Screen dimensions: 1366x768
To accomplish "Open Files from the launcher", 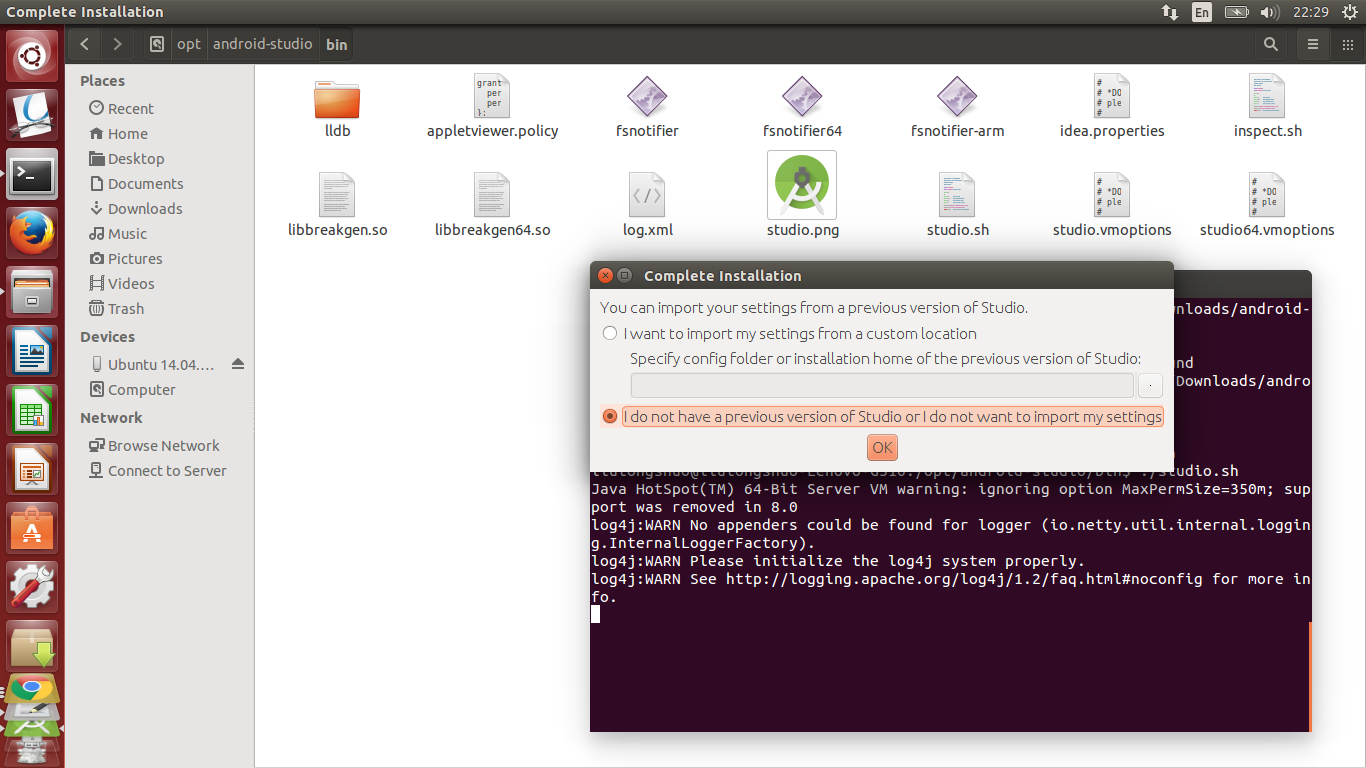I will [x=32, y=292].
